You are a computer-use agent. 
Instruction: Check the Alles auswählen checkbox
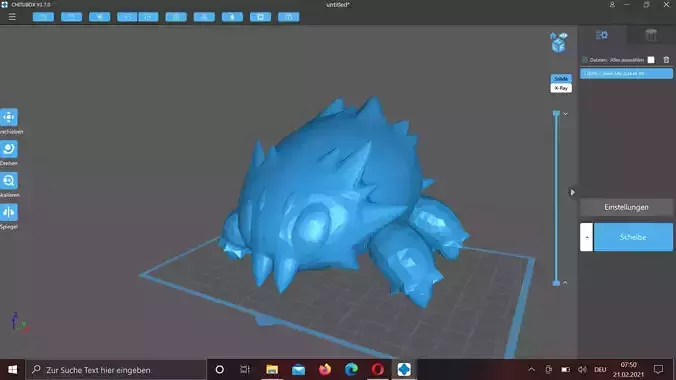[x=651, y=60]
